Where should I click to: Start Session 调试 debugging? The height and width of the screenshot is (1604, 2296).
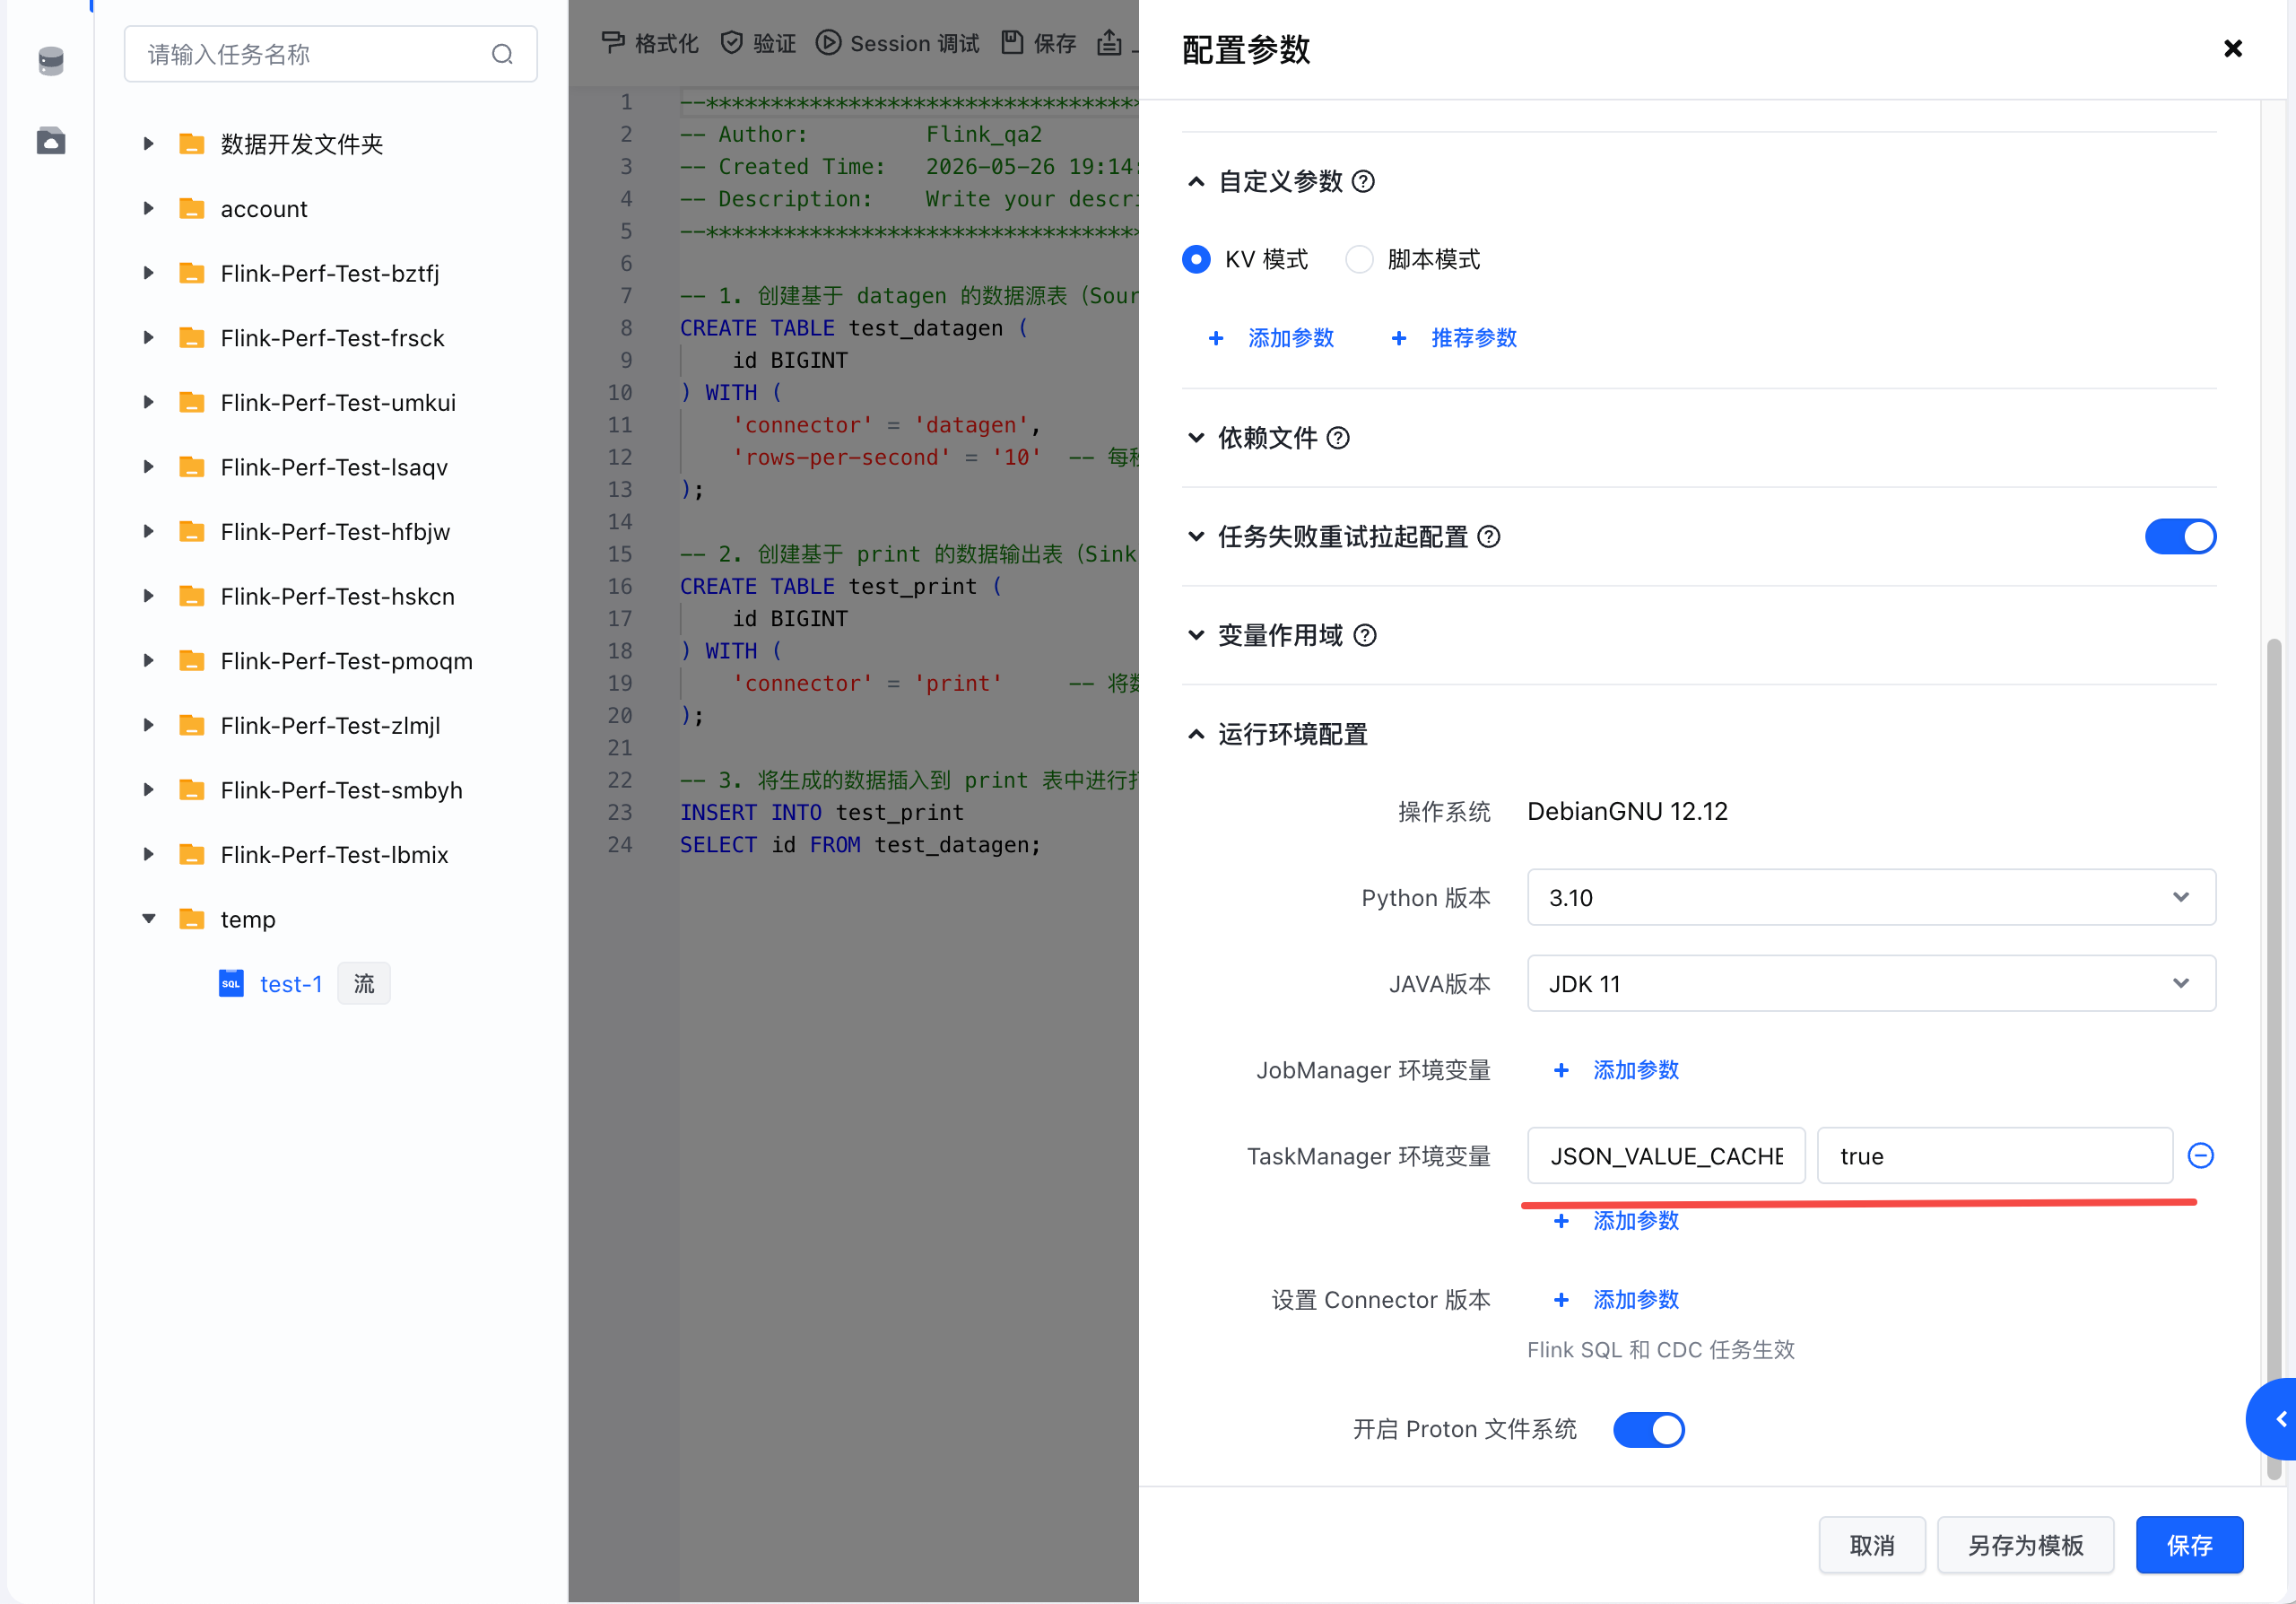tap(897, 43)
